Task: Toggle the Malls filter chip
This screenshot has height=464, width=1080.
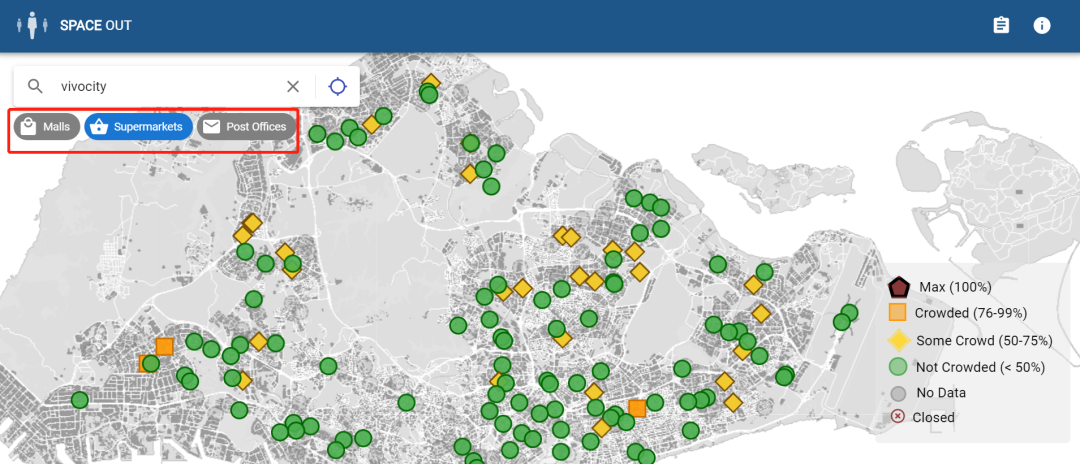Action: click(x=47, y=127)
